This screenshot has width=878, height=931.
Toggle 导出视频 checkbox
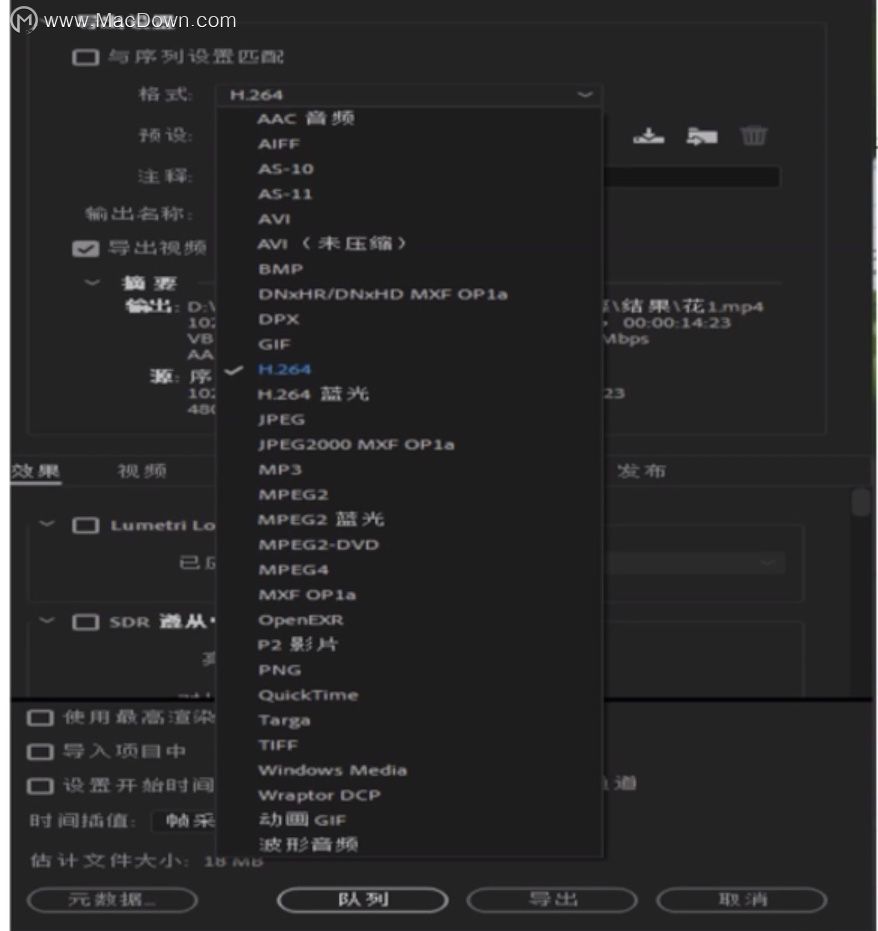pos(85,249)
